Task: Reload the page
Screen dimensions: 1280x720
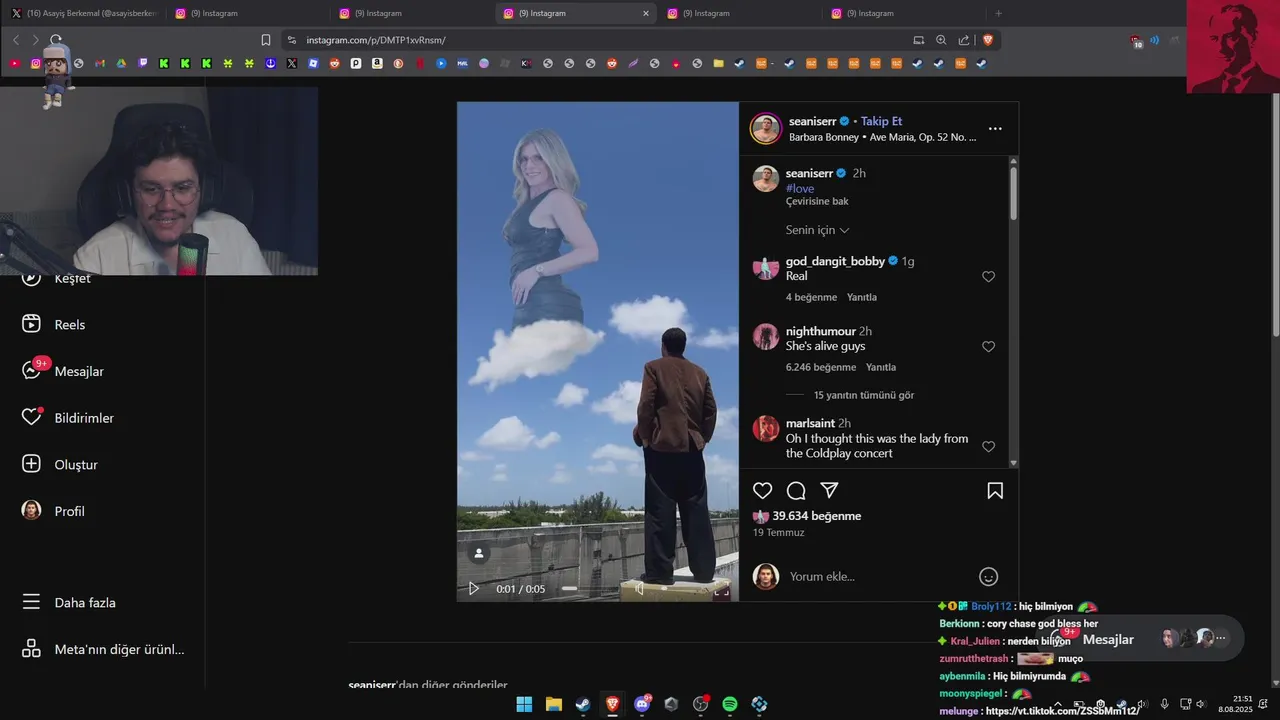Action: tap(56, 40)
